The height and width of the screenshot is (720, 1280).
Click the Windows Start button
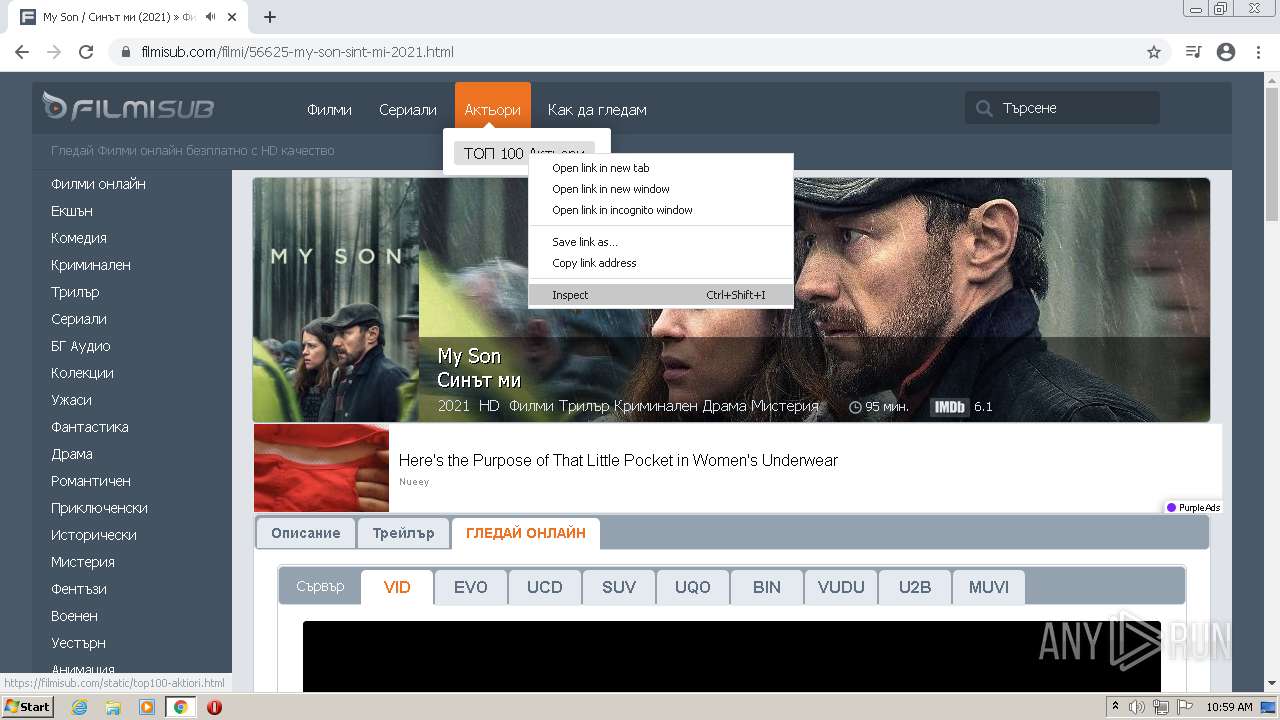coord(27,707)
